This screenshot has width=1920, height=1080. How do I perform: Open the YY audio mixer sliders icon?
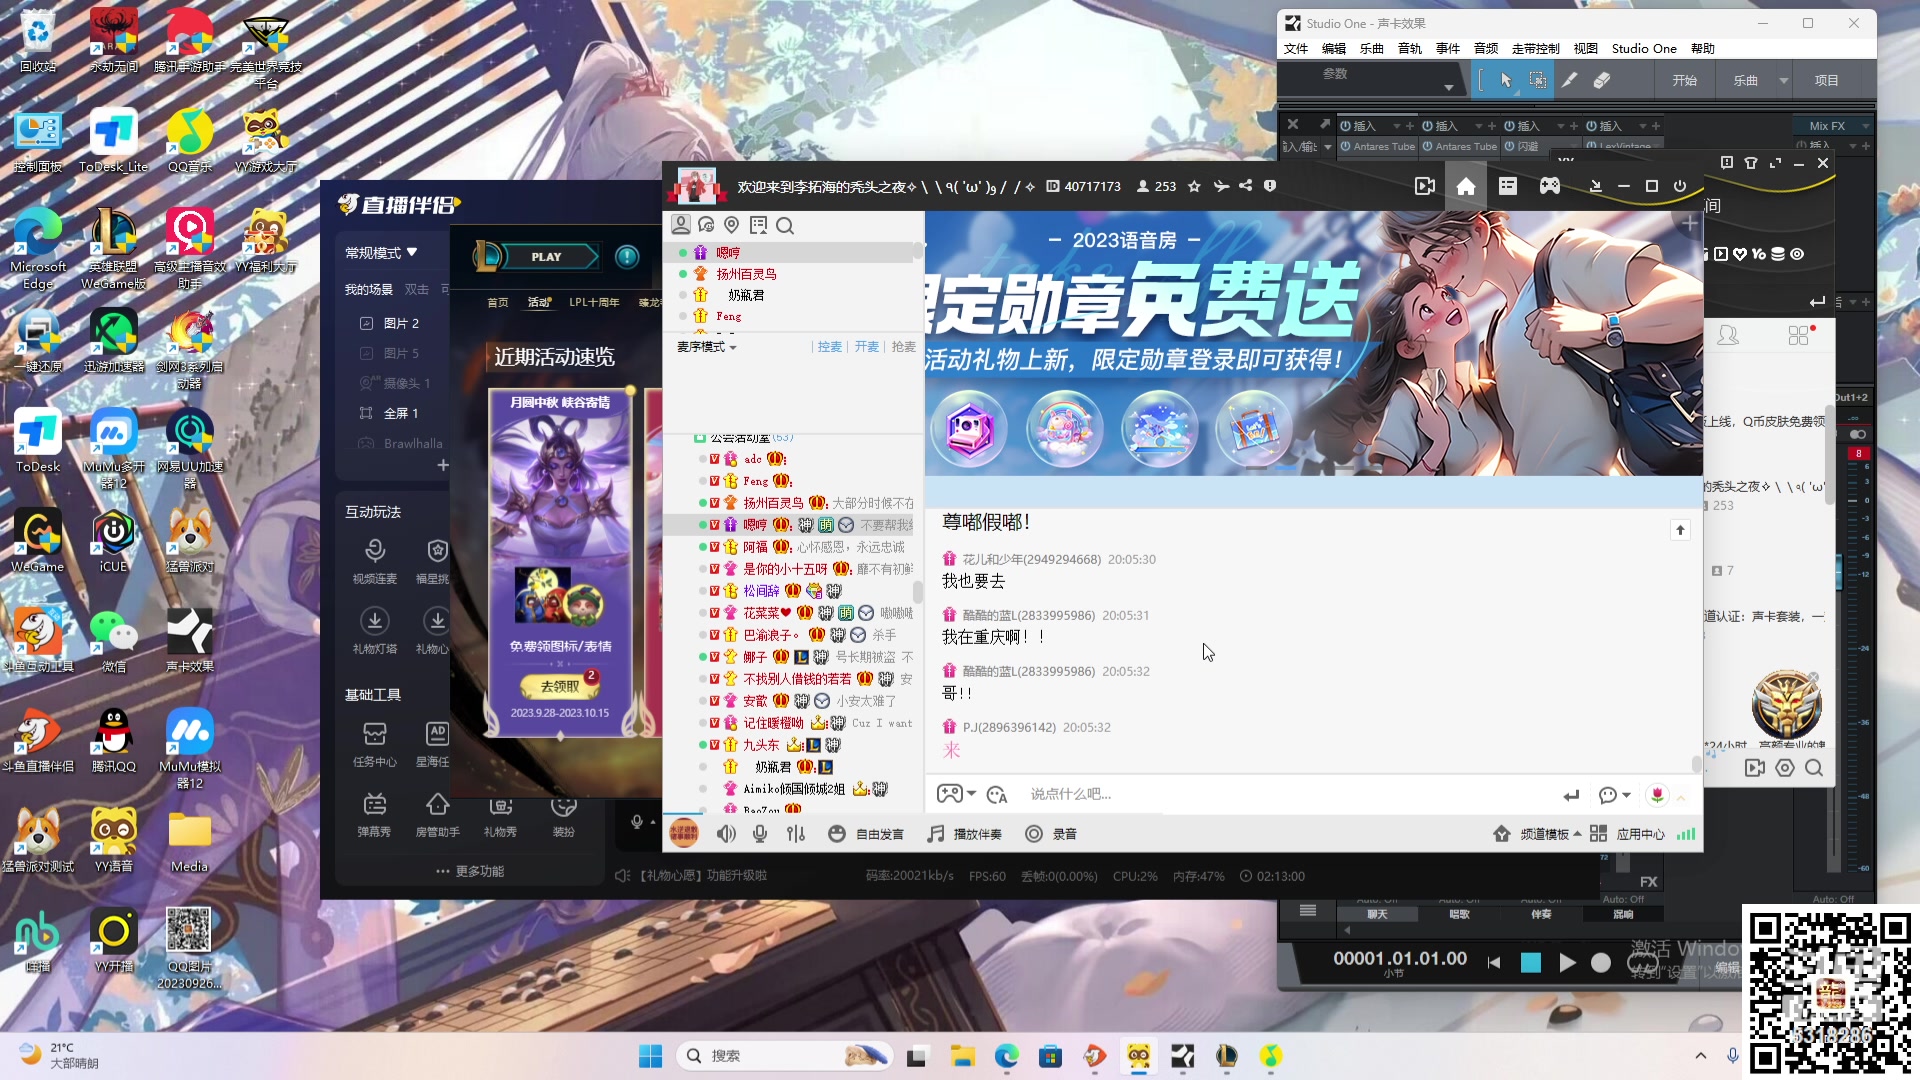pyautogui.click(x=796, y=834)
